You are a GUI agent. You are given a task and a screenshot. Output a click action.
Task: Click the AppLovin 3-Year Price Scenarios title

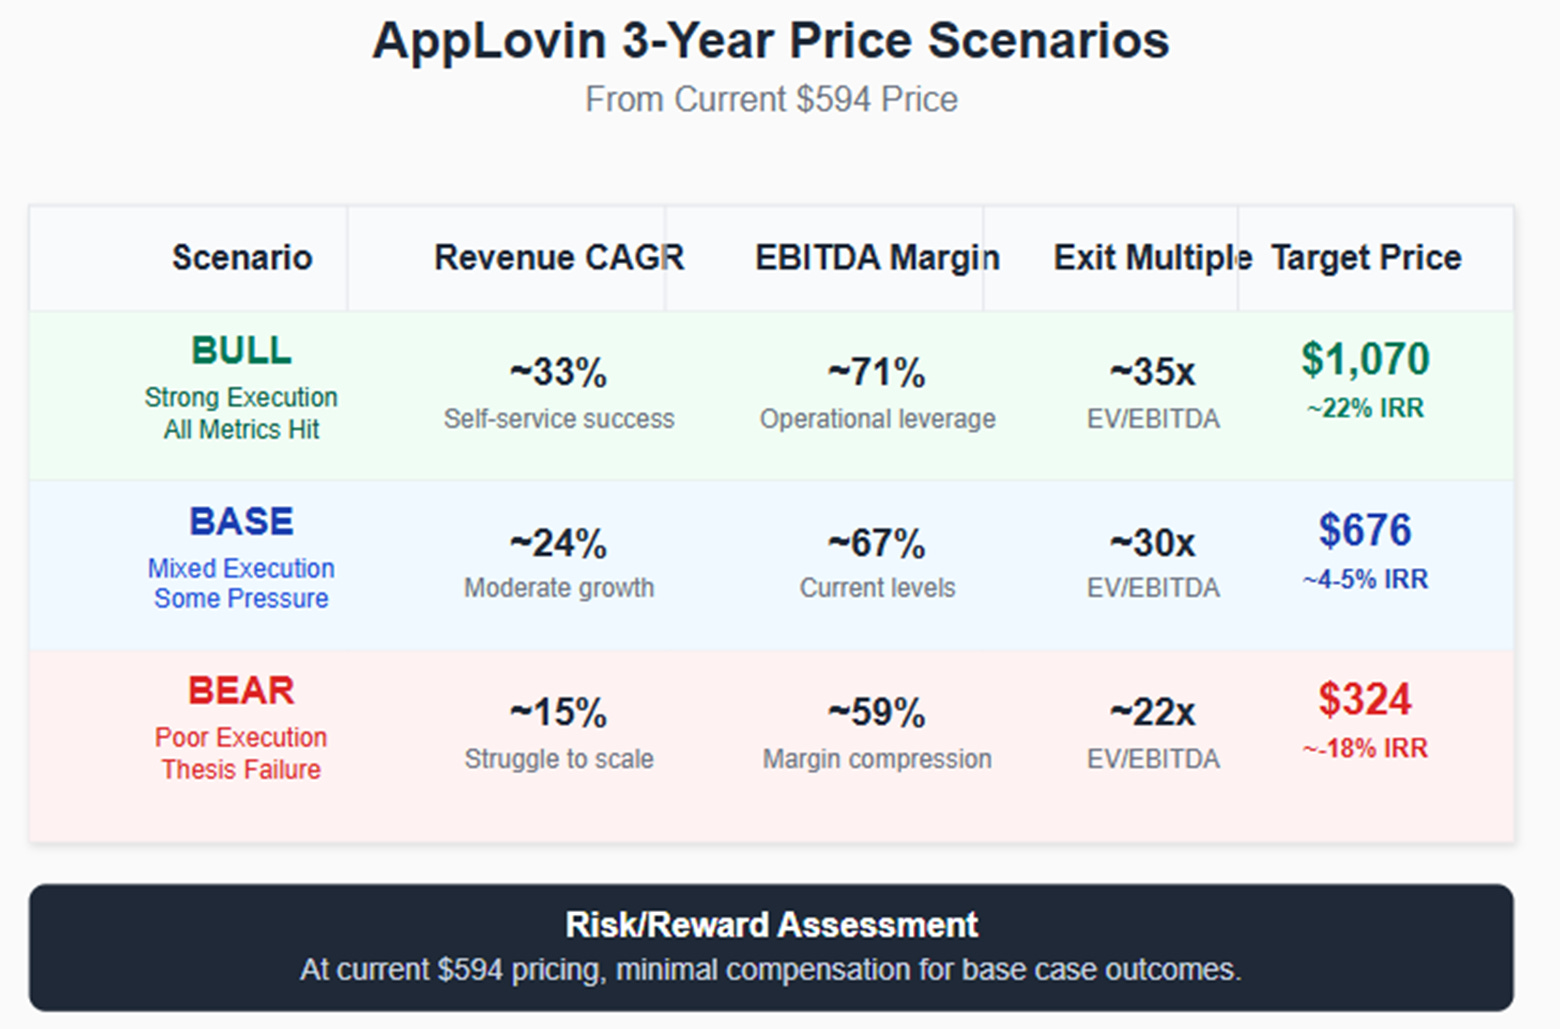[771, 42]
